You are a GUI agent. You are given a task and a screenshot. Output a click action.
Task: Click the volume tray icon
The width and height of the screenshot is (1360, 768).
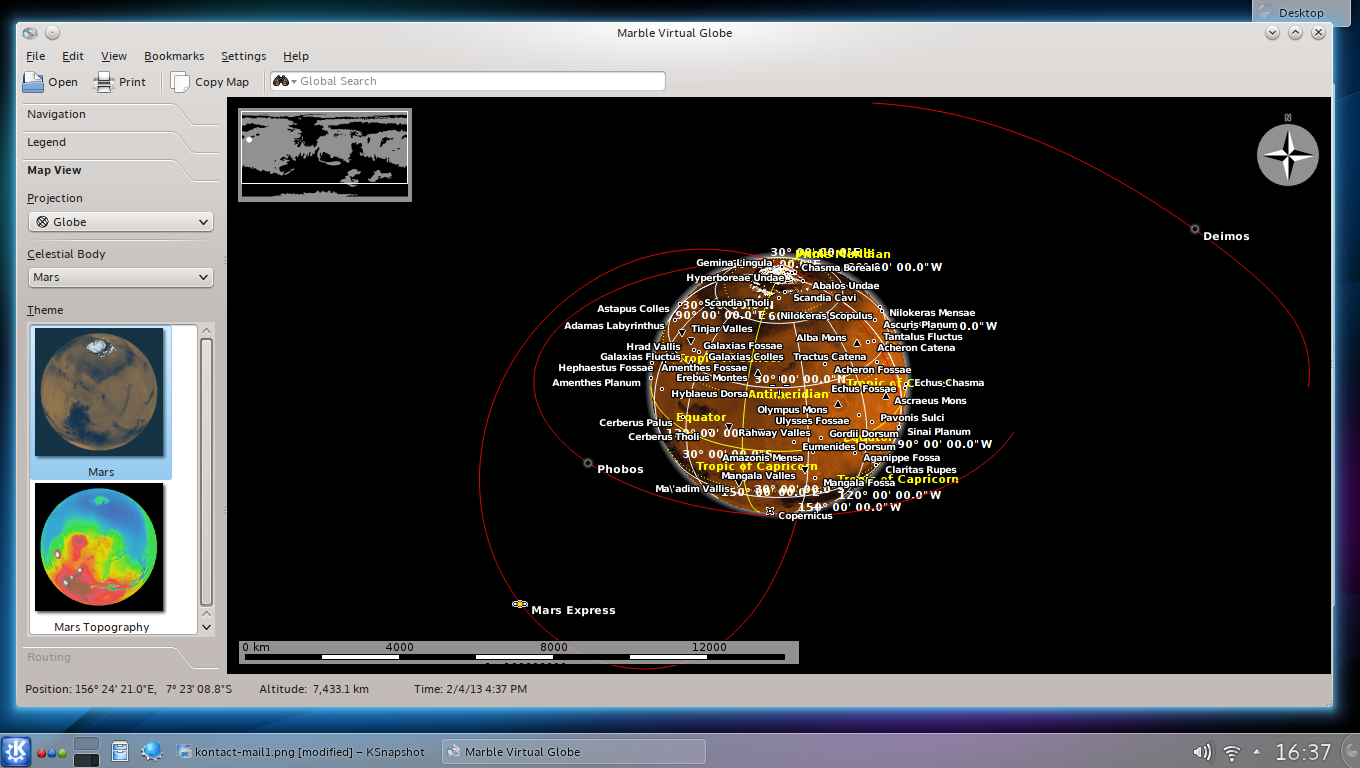coord(1202,752)
